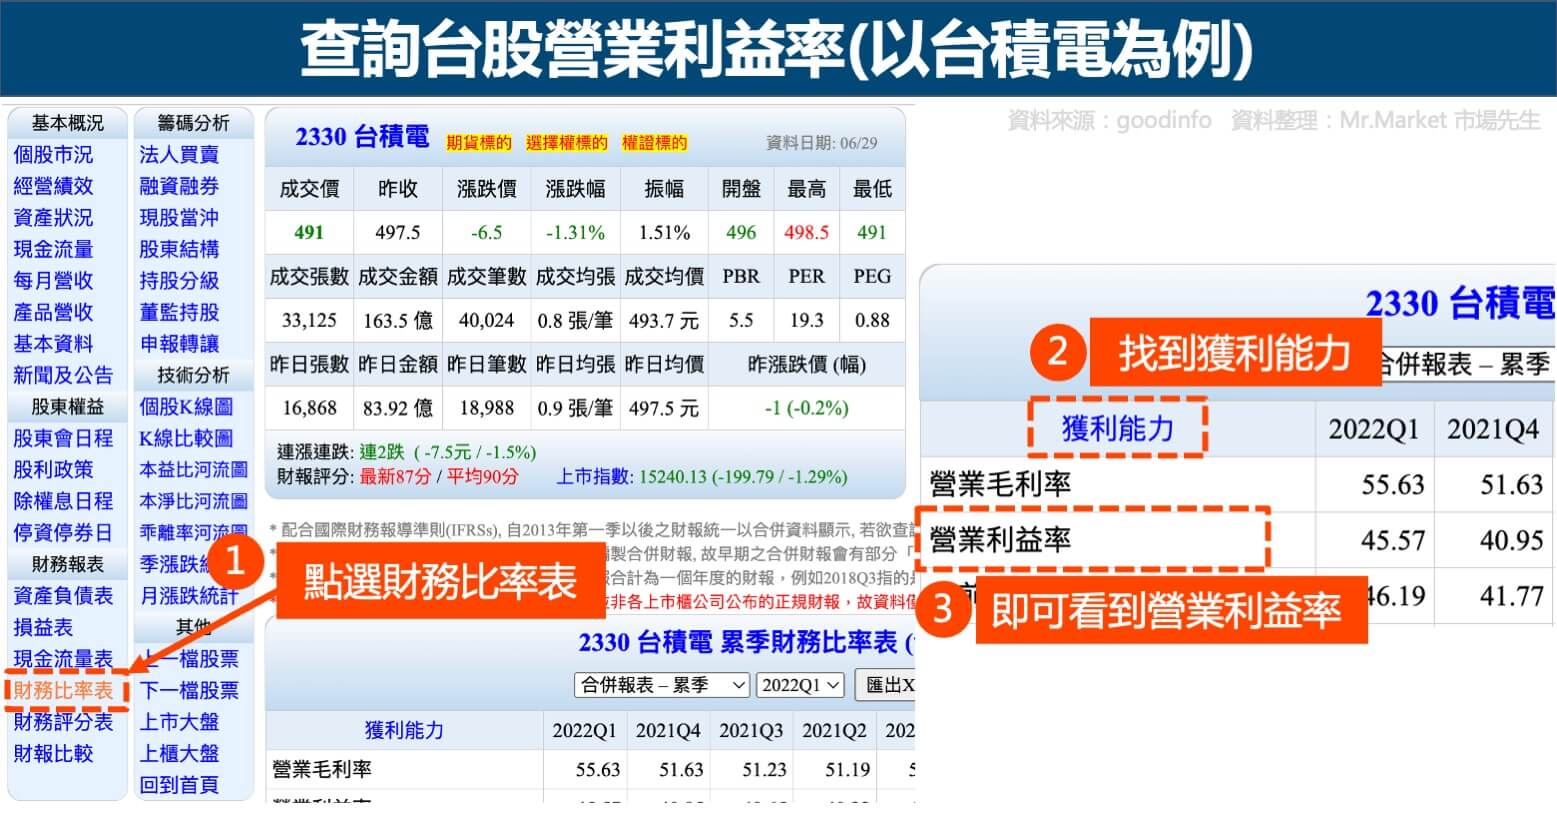
Task: Open the 停資停券日 link
Action: (63, 533)
